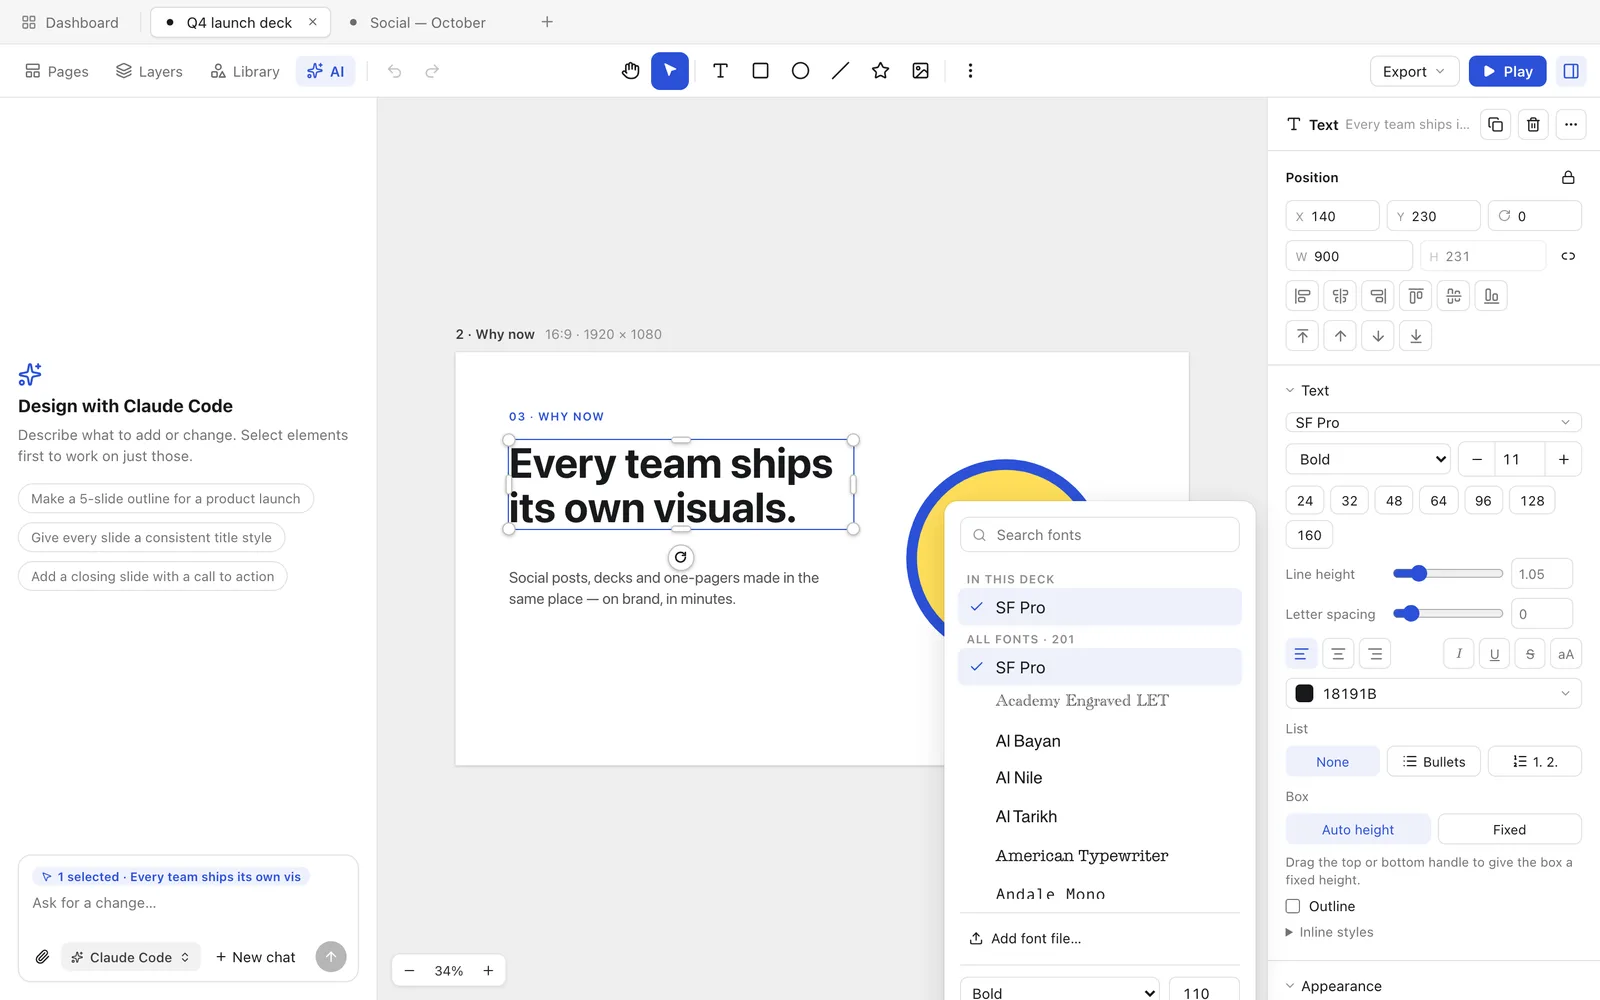
Task: Select the Ellipse shape tool
Action: 800,71
